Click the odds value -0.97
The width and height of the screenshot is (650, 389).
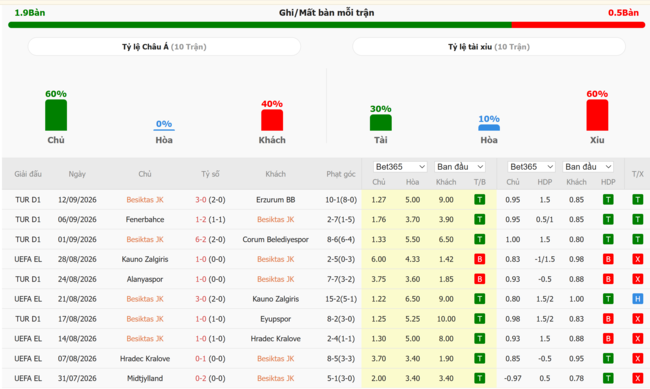512,378
